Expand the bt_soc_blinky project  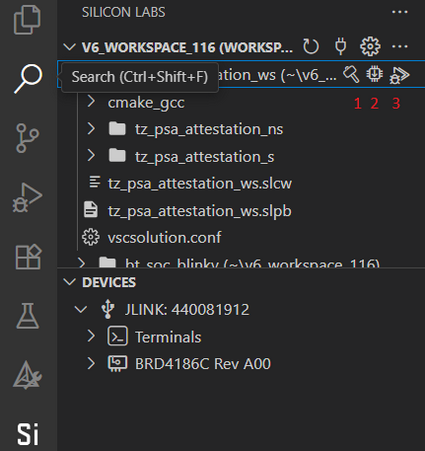point(81,262)
